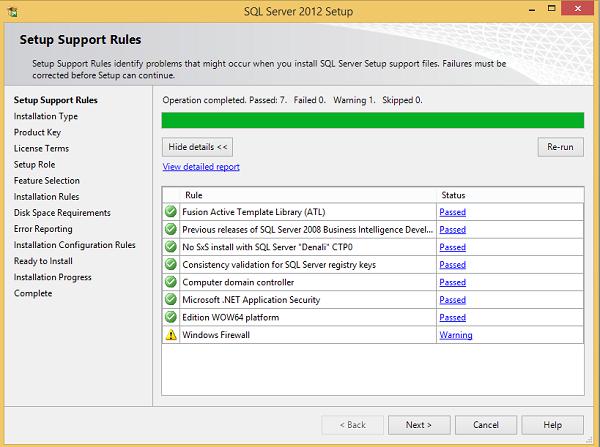Click yellow warning icon for Windows Firewall
This screenshot has width=600, height=447.
pos(171,334)
